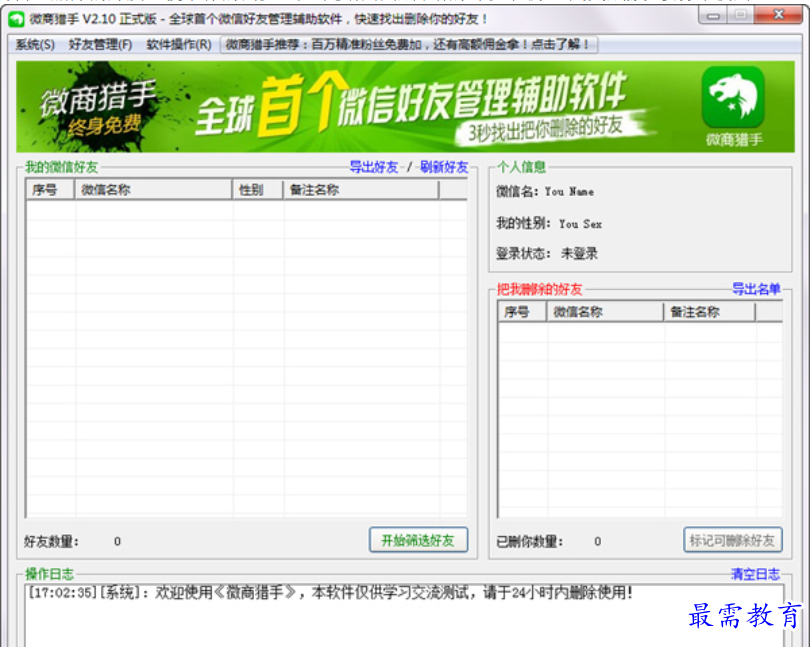810x647 pixels.
Task: Click 微信名称 header in deleted-friends list
Action: tap(605, 312)
